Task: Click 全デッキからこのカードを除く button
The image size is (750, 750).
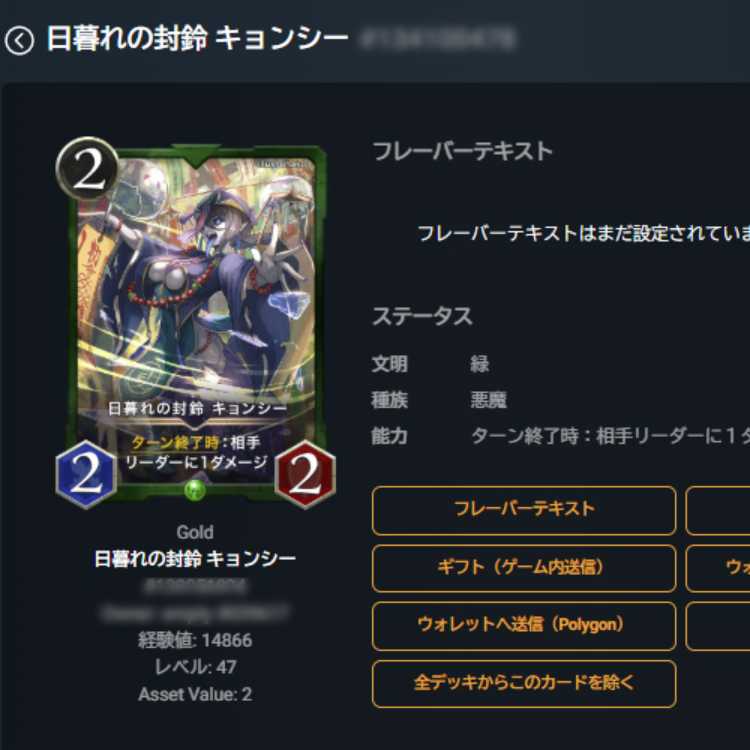Action: tap(524, 684)
